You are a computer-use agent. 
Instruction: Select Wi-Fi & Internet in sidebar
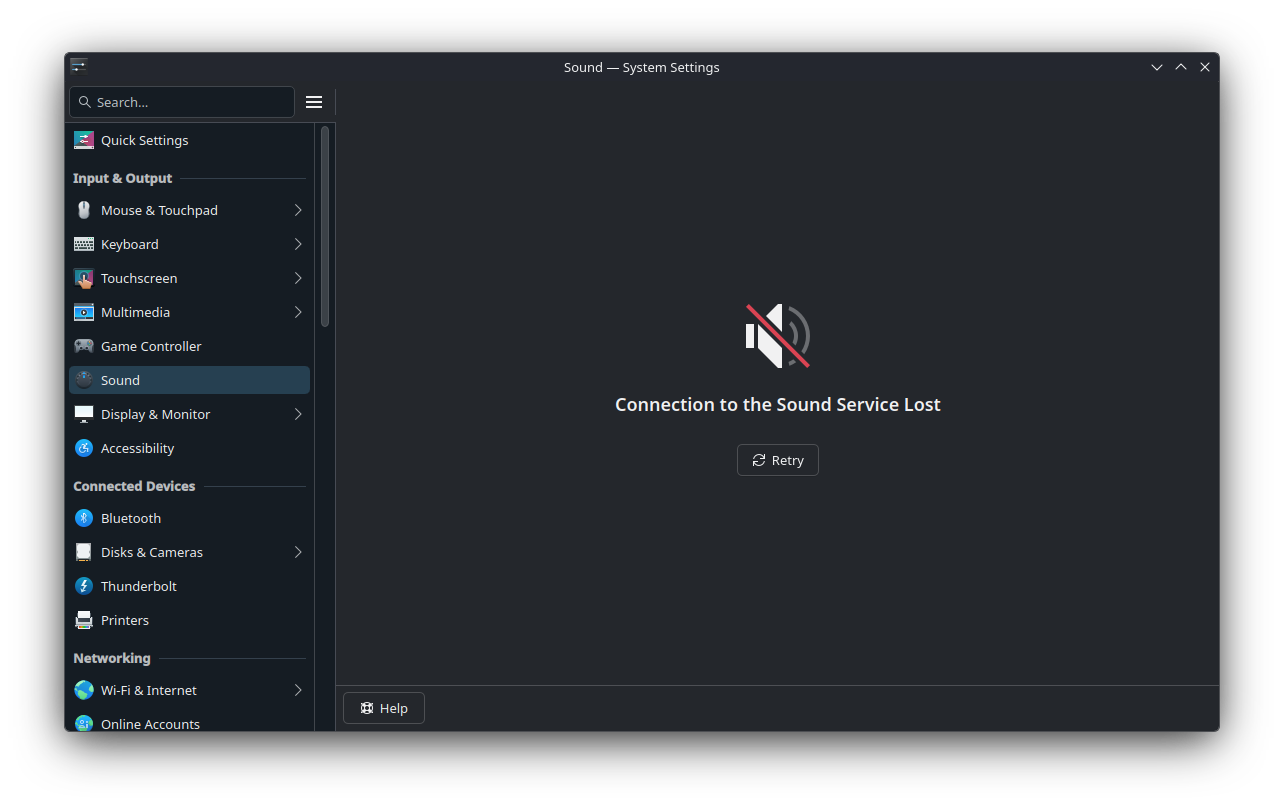click(189, 690)
